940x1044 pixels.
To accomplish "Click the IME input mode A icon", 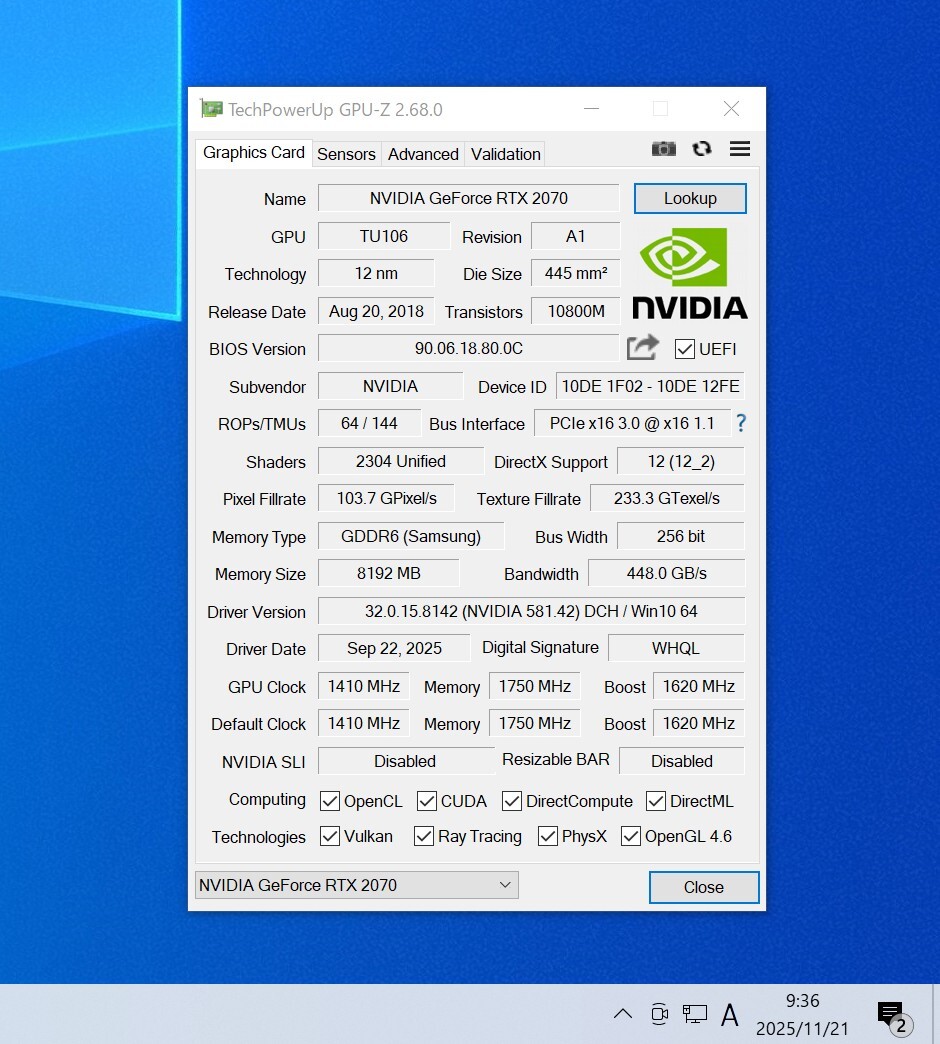I will [730, 1014].
